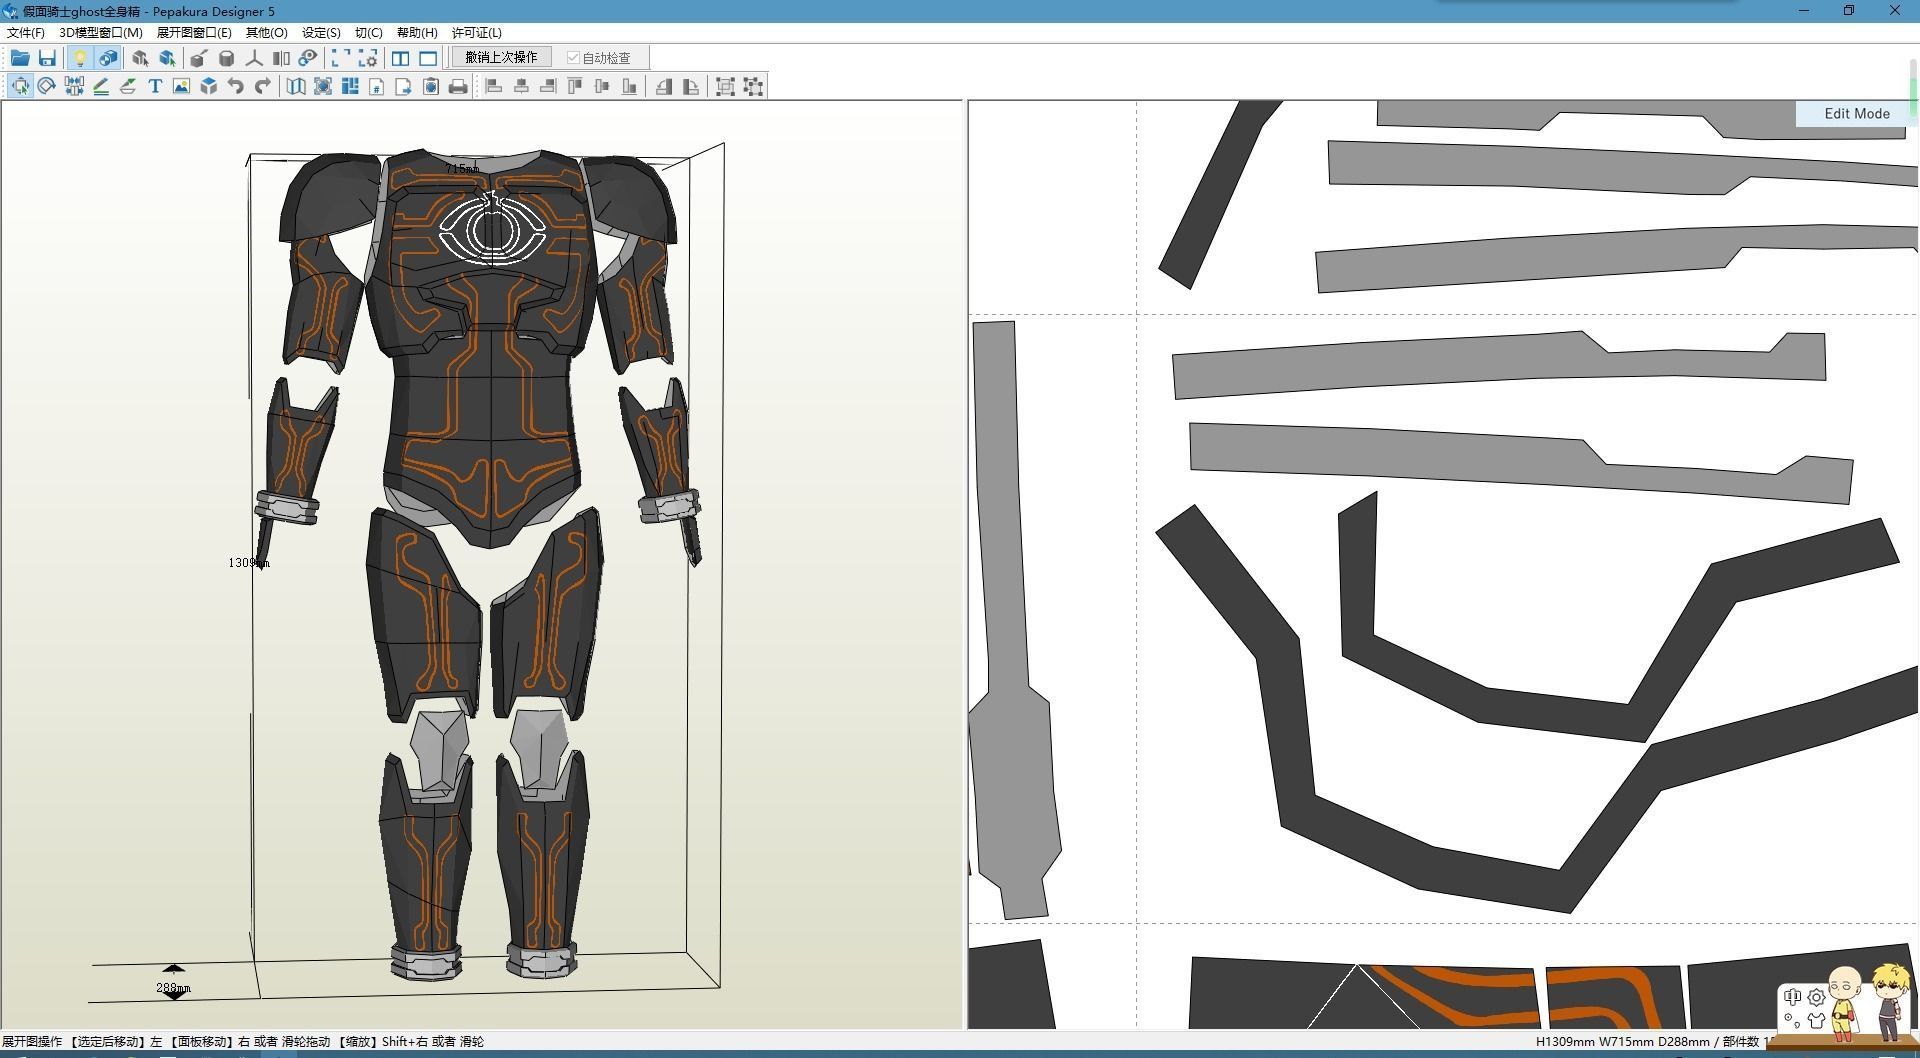Image resolution: width=1920 pixels, height=1058 pixels.
Task: Click the align left icon
Action: click(x=494, y=86)
